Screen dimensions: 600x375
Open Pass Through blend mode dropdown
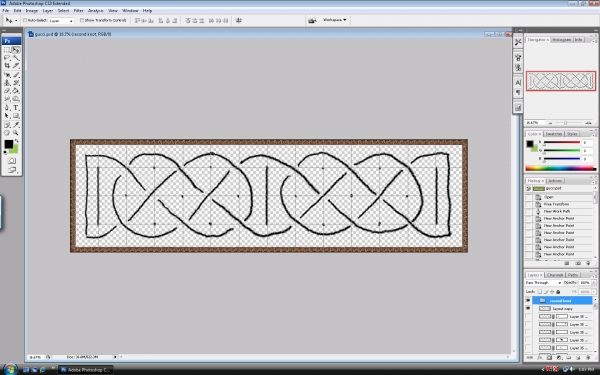click(543, 282)
